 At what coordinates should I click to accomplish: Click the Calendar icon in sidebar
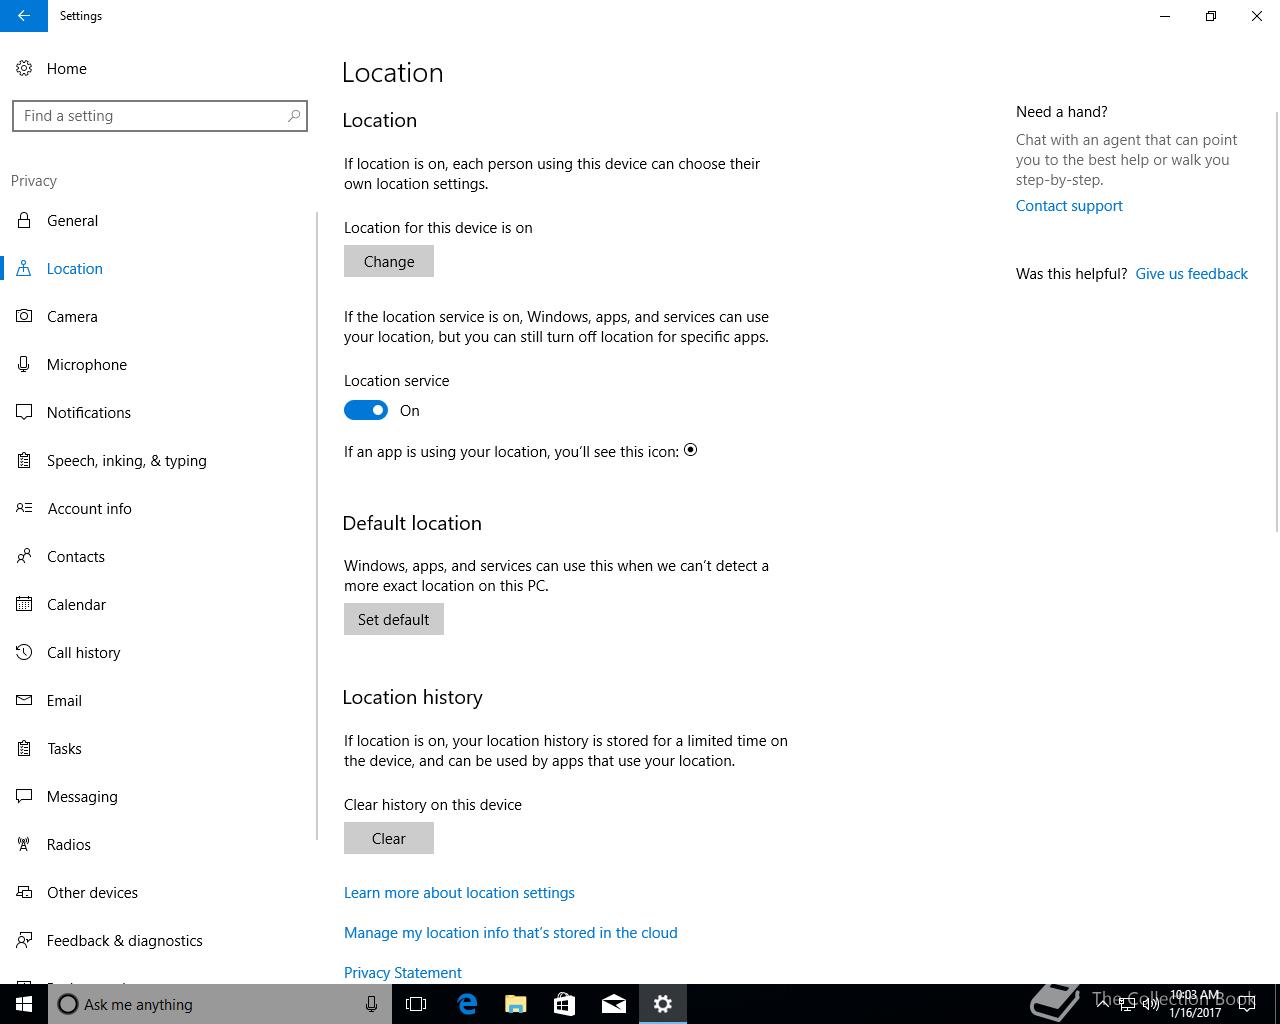click(x=24, y=605)
